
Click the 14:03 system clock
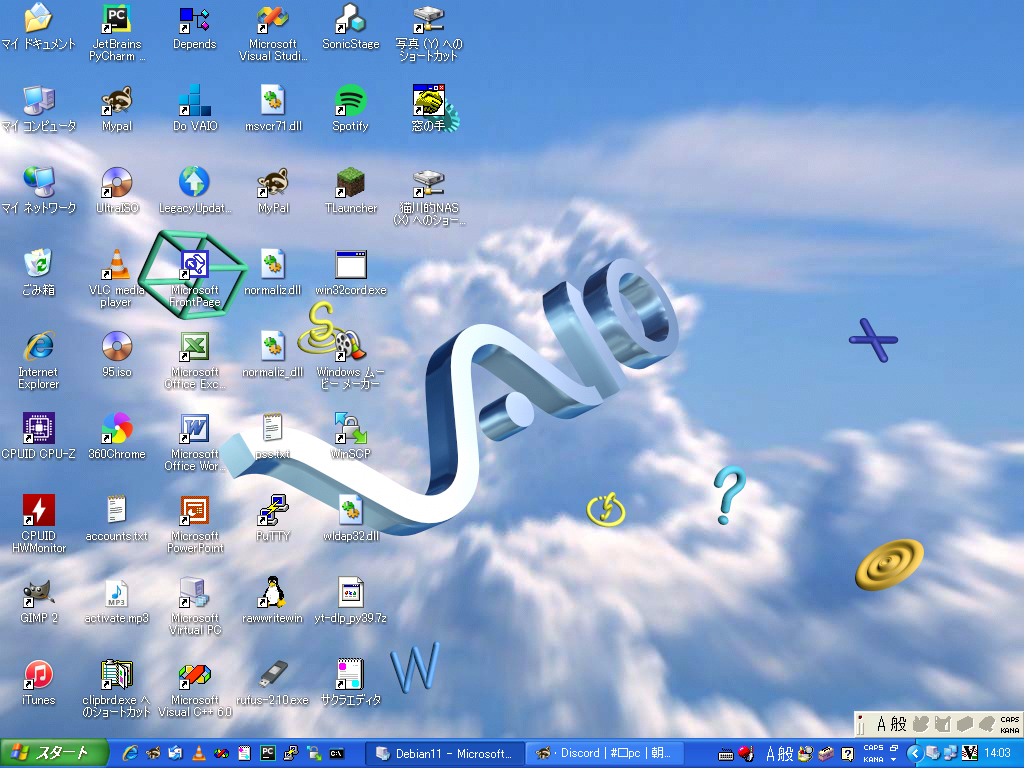(x=997, y=754)
